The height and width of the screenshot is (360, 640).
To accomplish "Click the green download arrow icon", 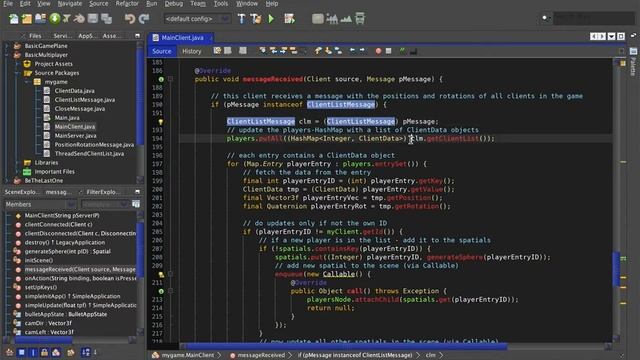I will [x=54, y=19].
